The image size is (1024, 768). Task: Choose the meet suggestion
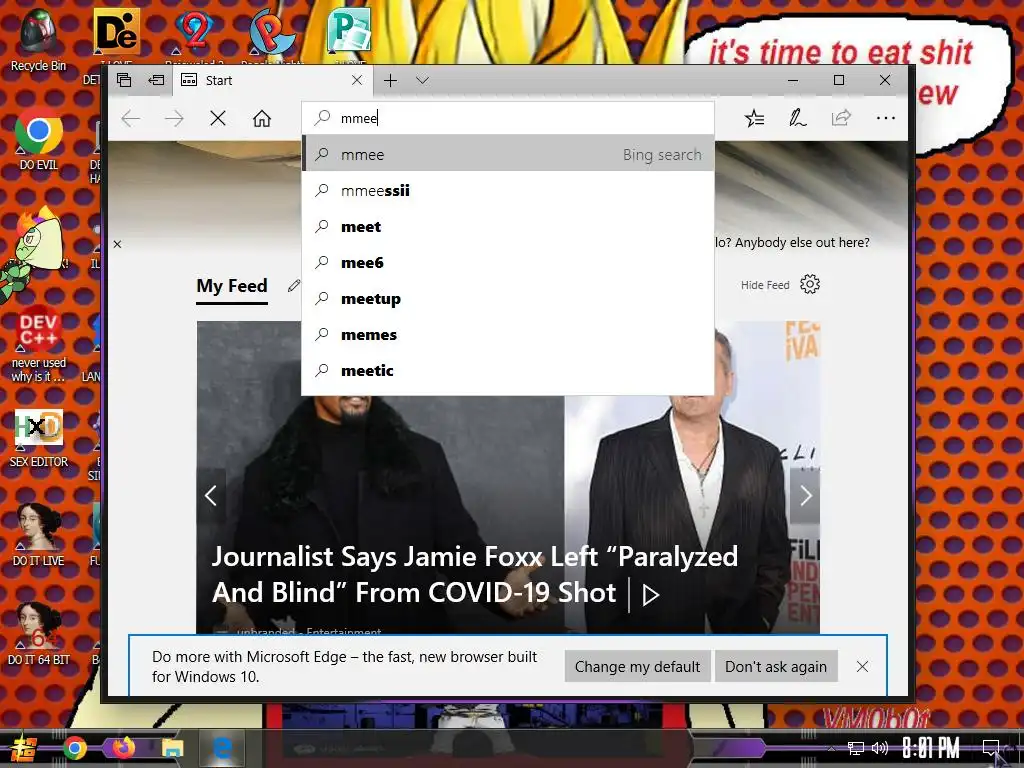[508, 227]
